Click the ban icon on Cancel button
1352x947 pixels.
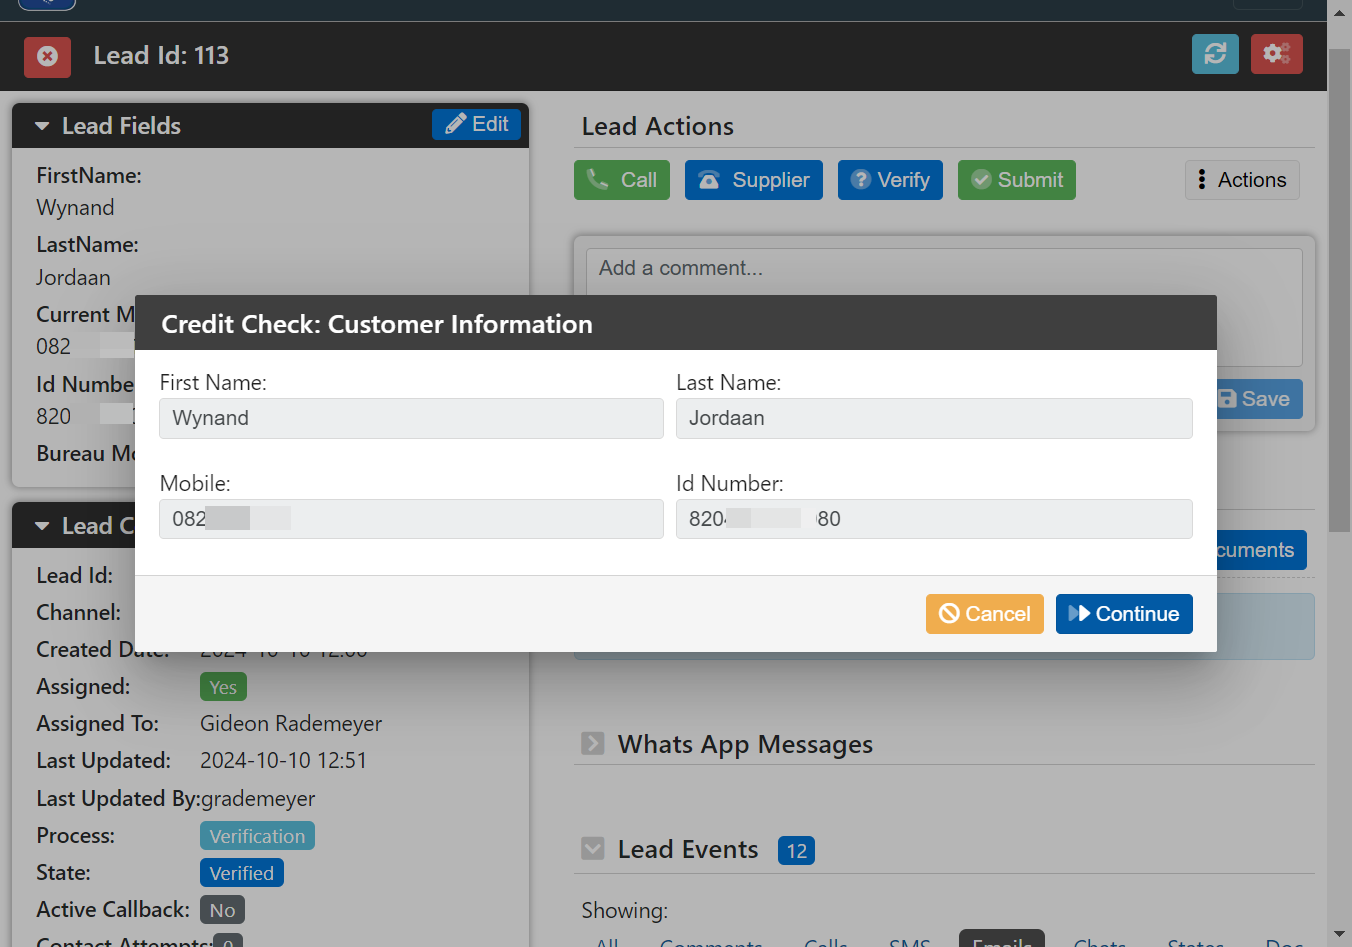pyautogui.click(x=950, y=614)
